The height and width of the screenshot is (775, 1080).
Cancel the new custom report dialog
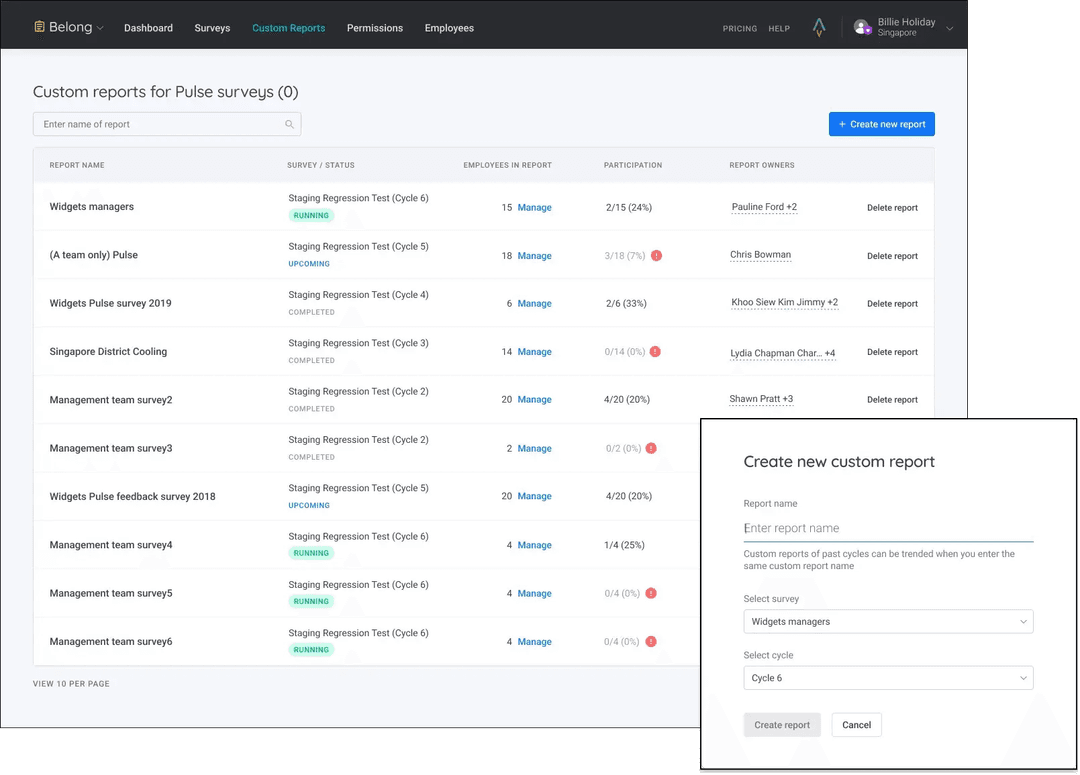click(856, 725)
